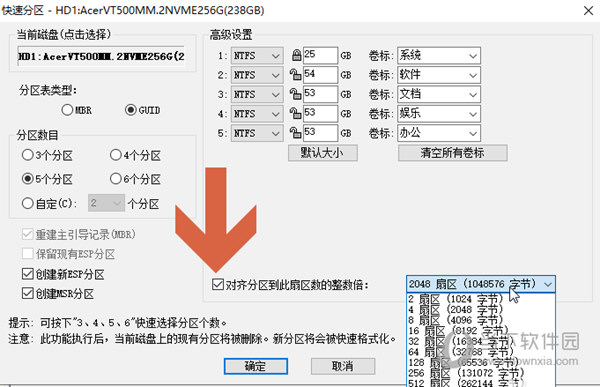
Task: Collapse the 2048 扇区 alignment combo box
Action: 481,284
